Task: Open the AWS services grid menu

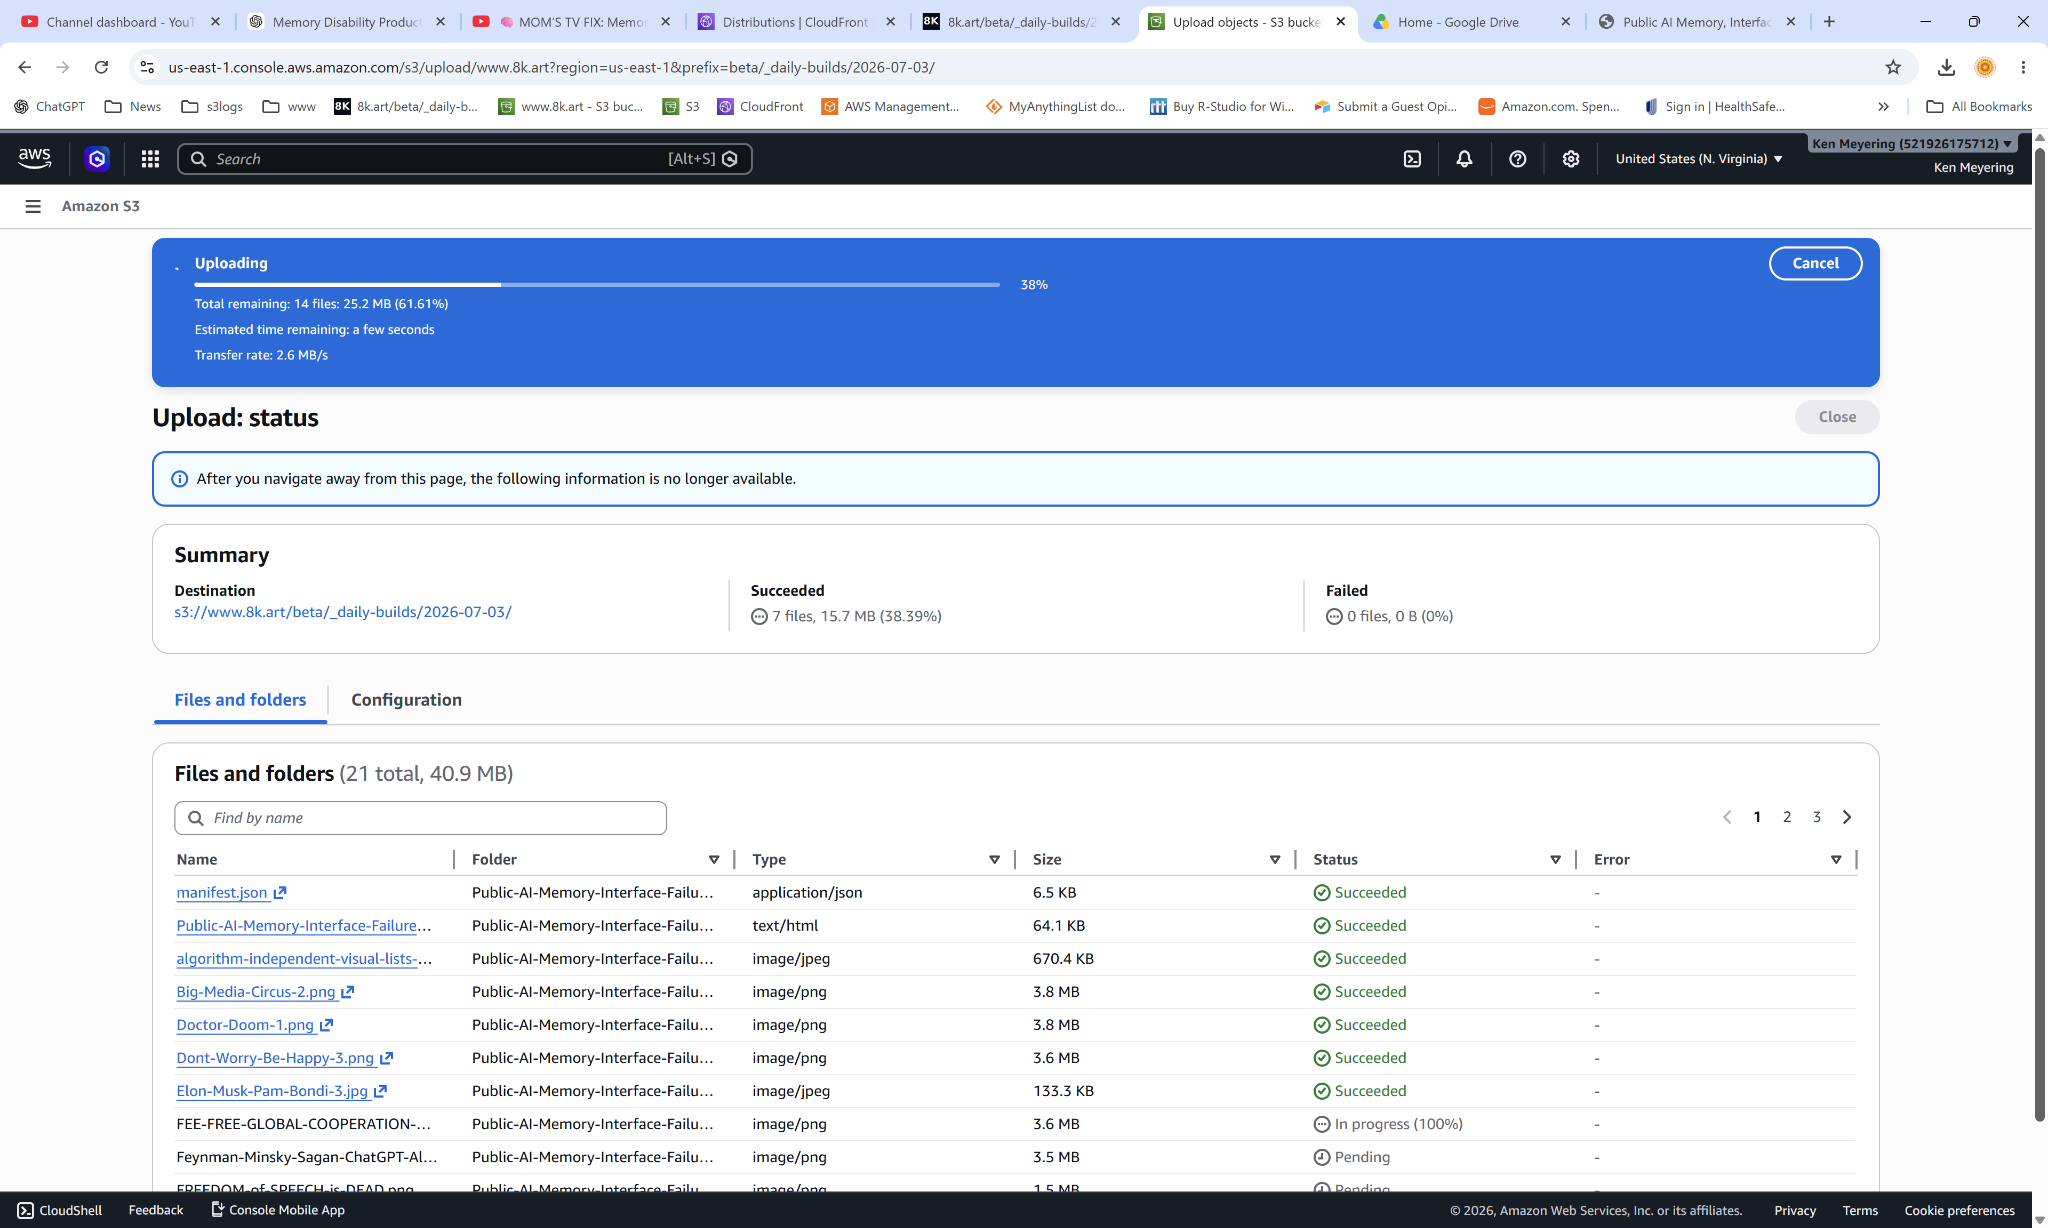Action: click(150, 159)
